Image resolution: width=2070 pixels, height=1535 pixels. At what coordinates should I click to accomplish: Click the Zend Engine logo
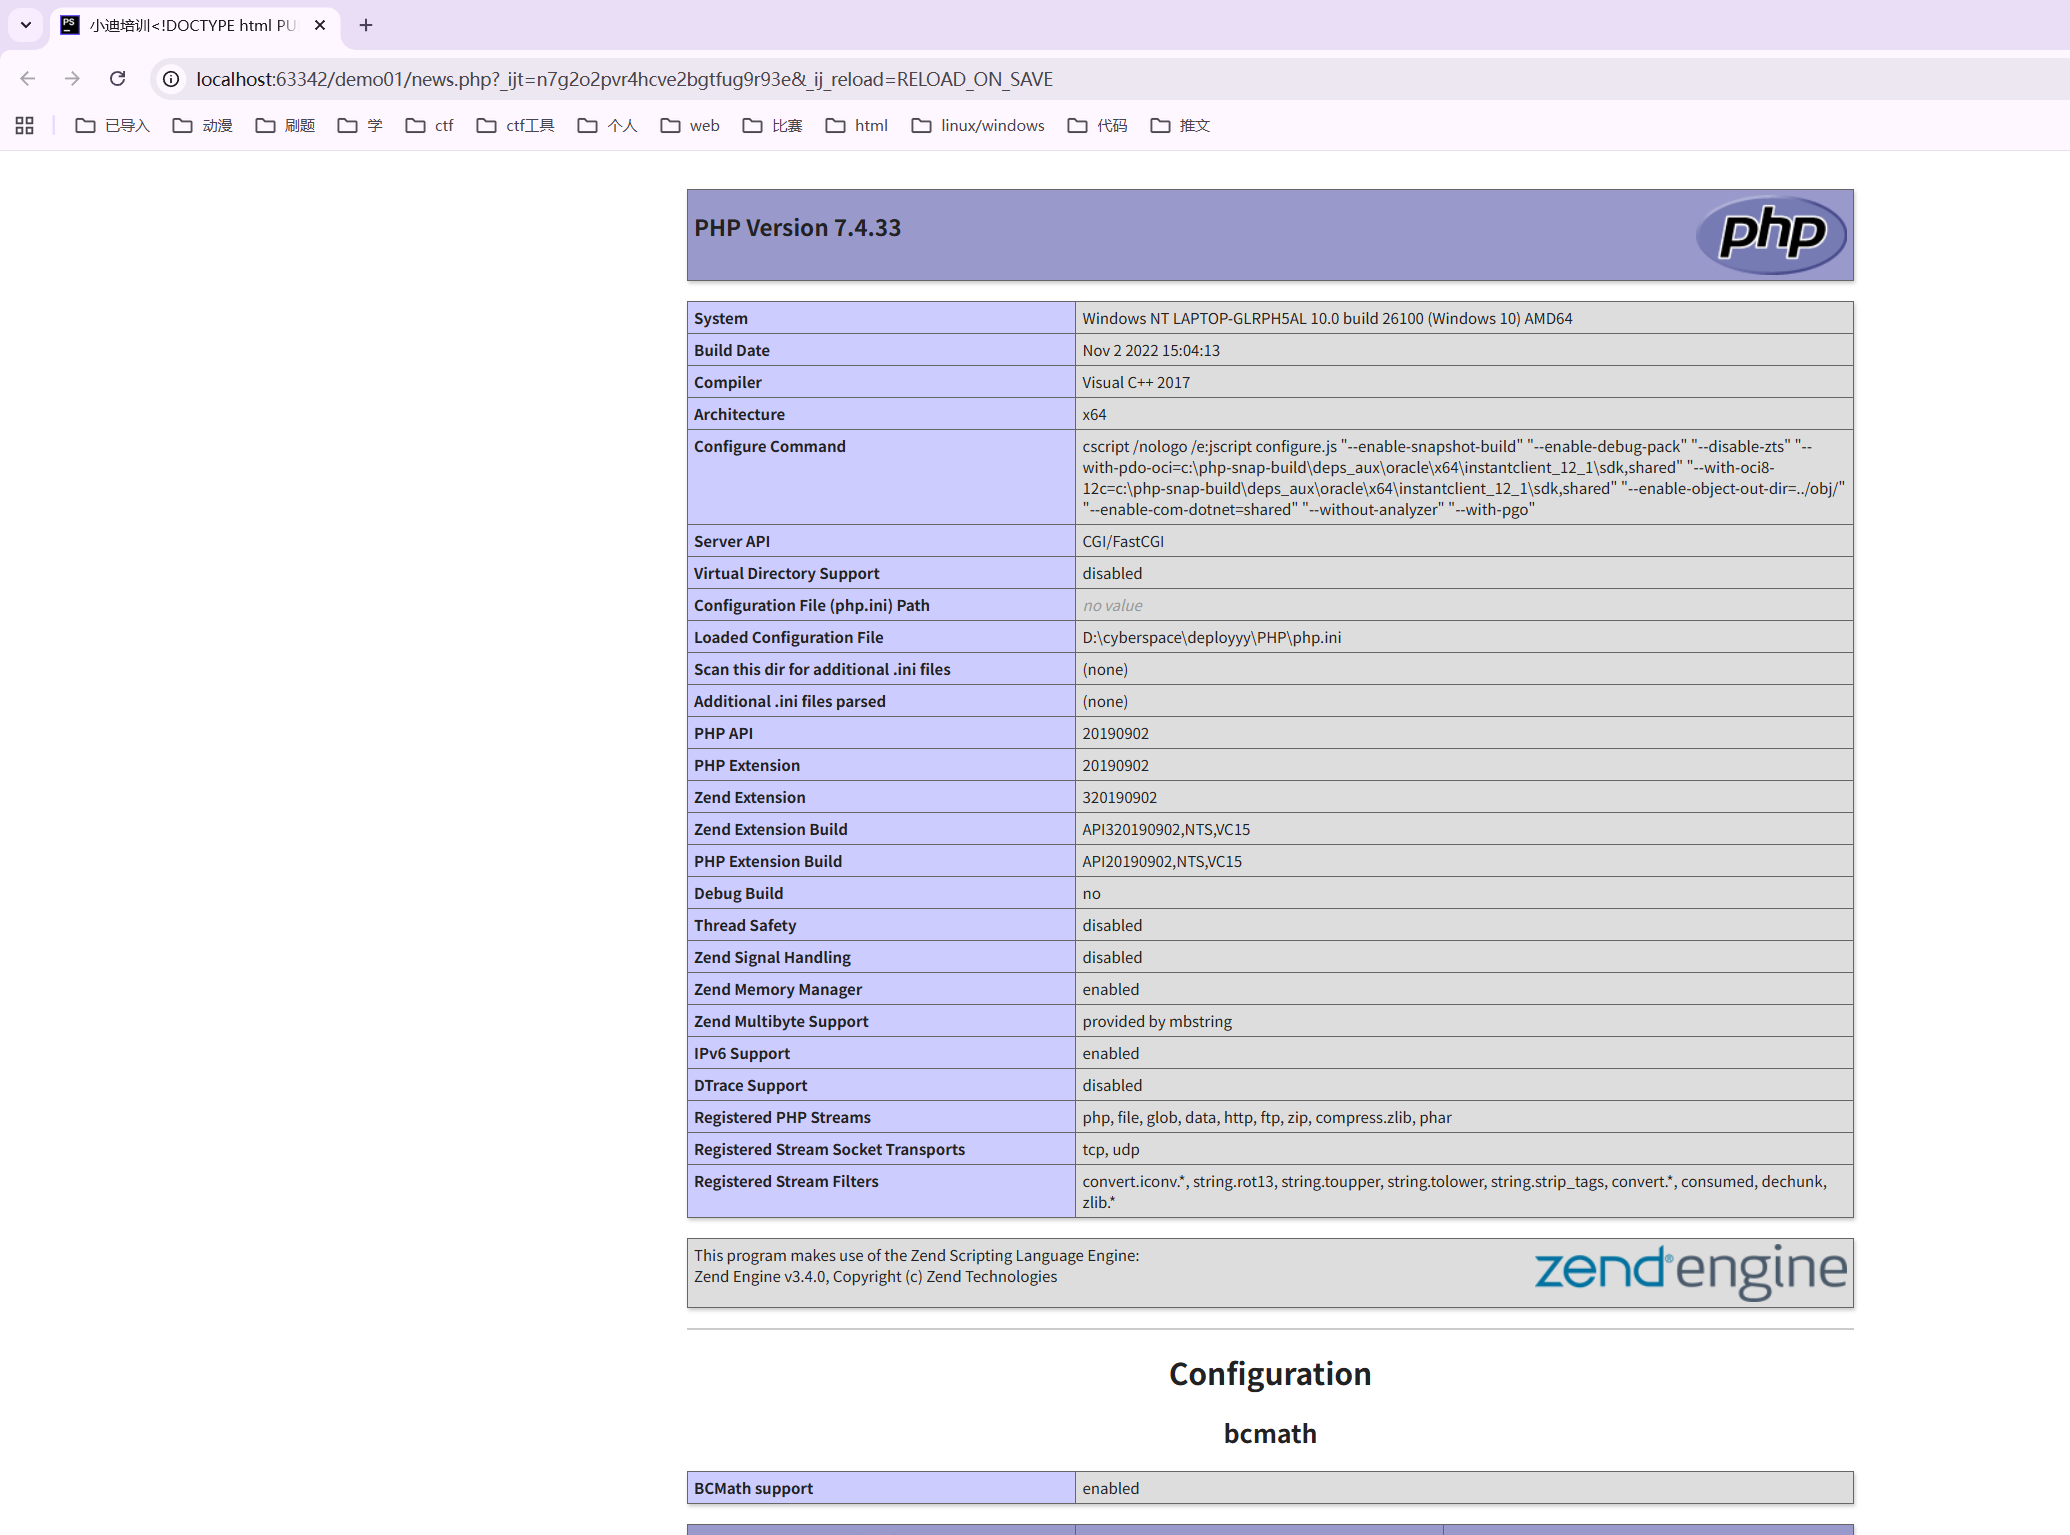[1690, 1271]
